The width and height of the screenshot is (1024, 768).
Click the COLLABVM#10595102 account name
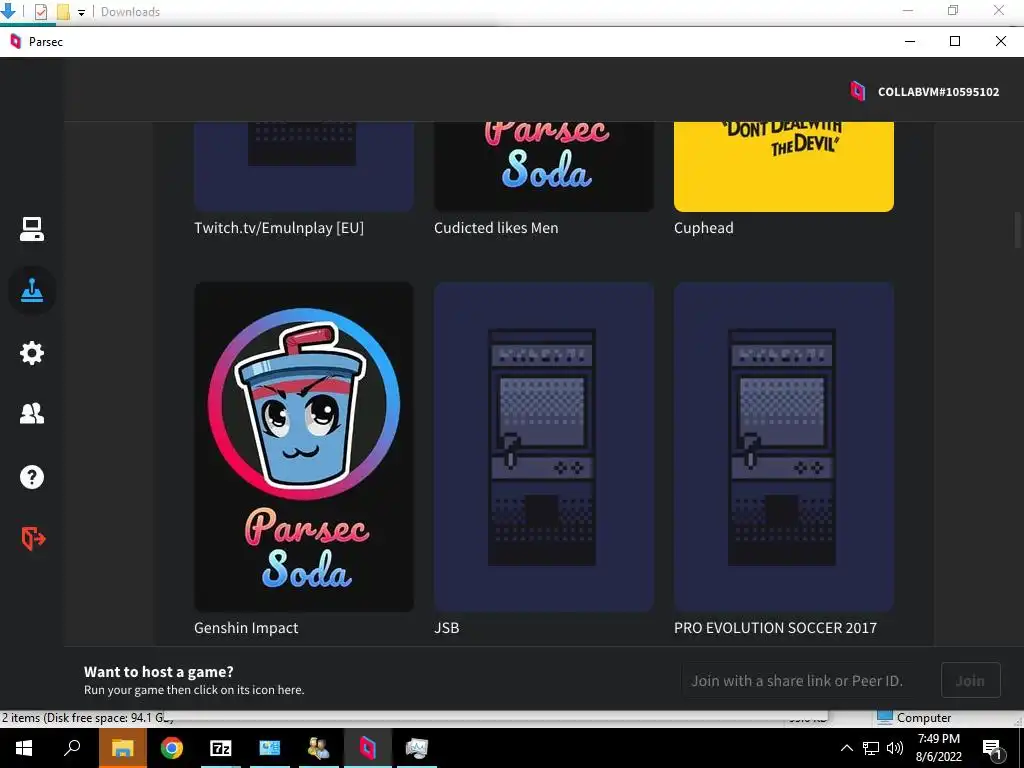coord(938,92)
